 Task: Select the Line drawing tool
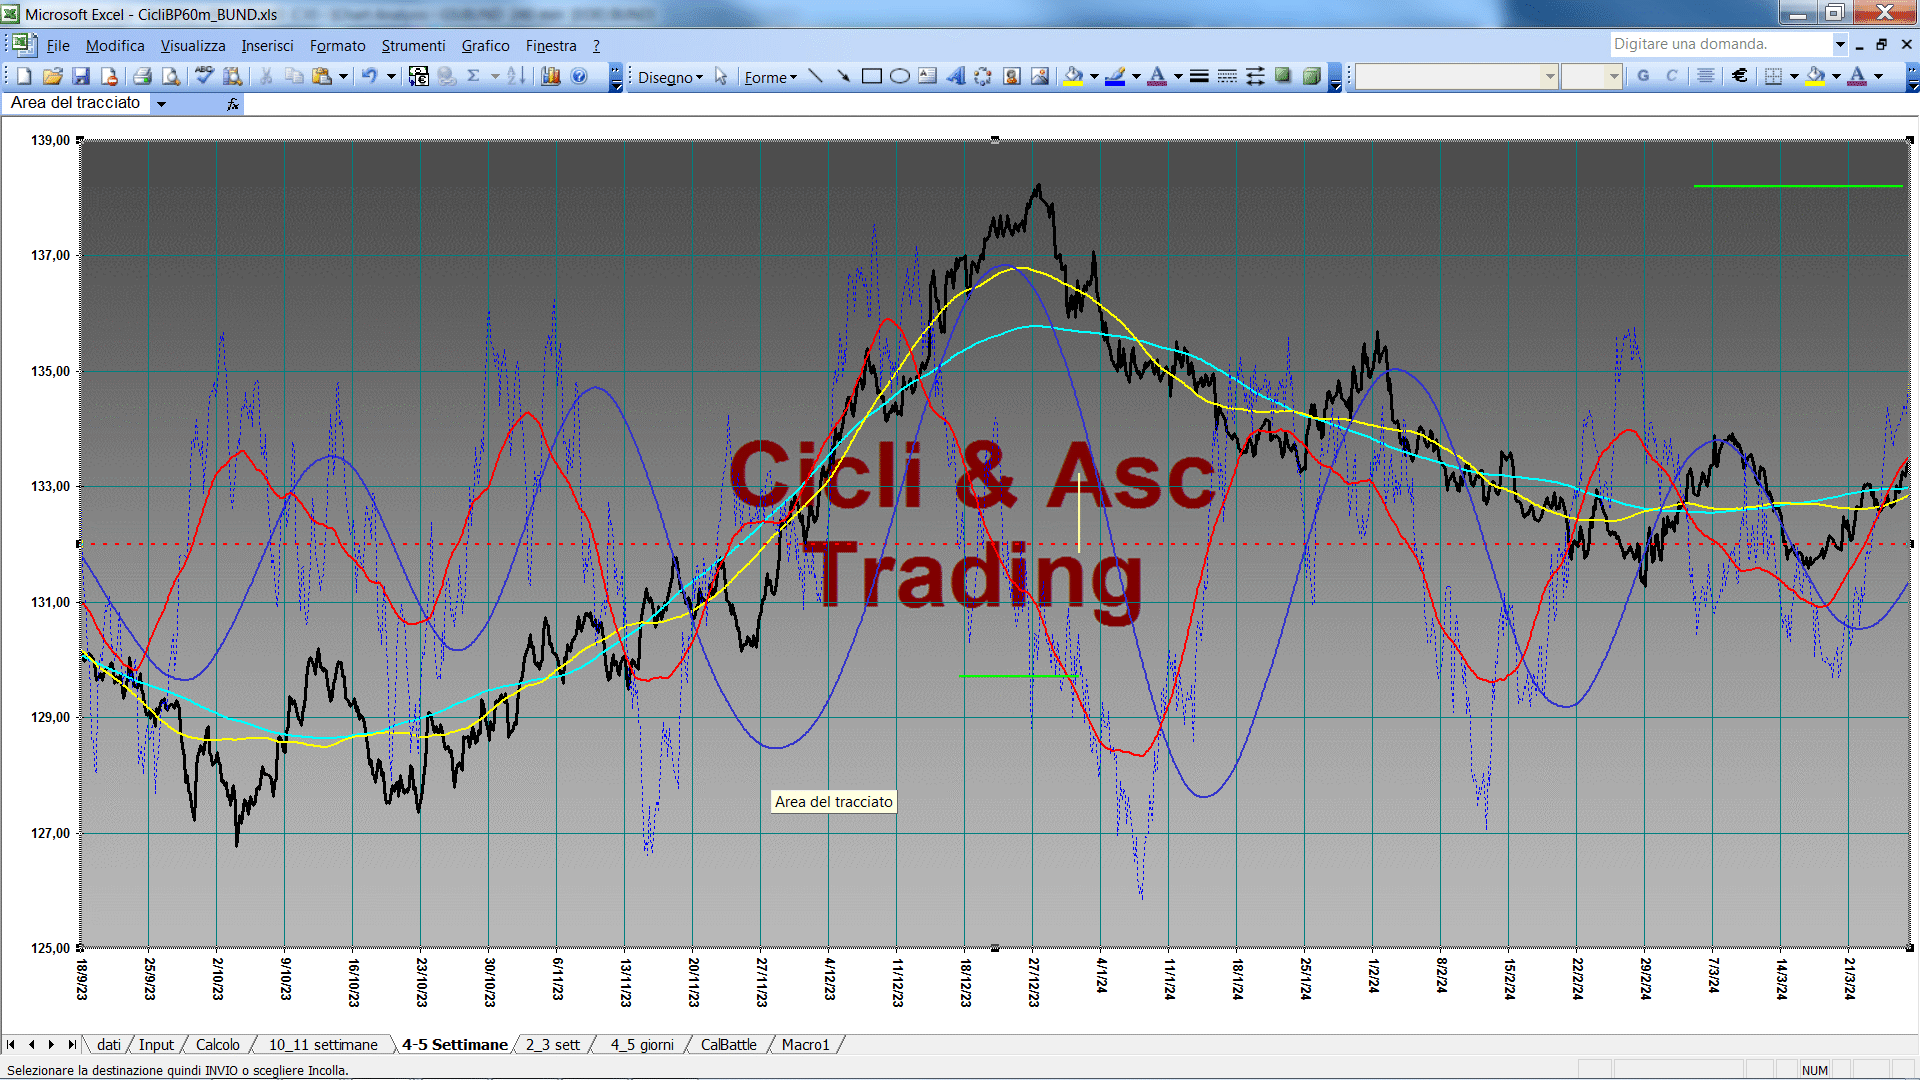(816, 77)
